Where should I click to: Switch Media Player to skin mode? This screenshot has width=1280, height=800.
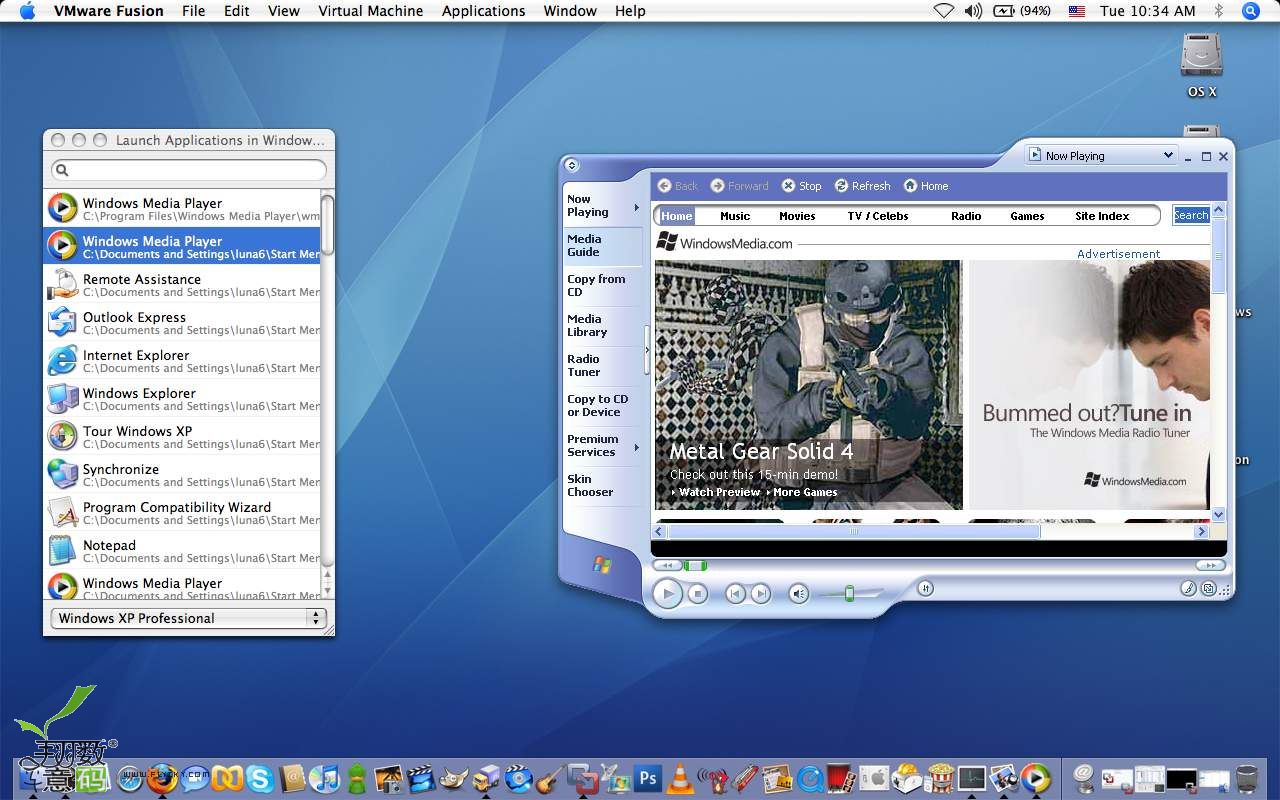pyautogui.click(x=1209, y=589)
